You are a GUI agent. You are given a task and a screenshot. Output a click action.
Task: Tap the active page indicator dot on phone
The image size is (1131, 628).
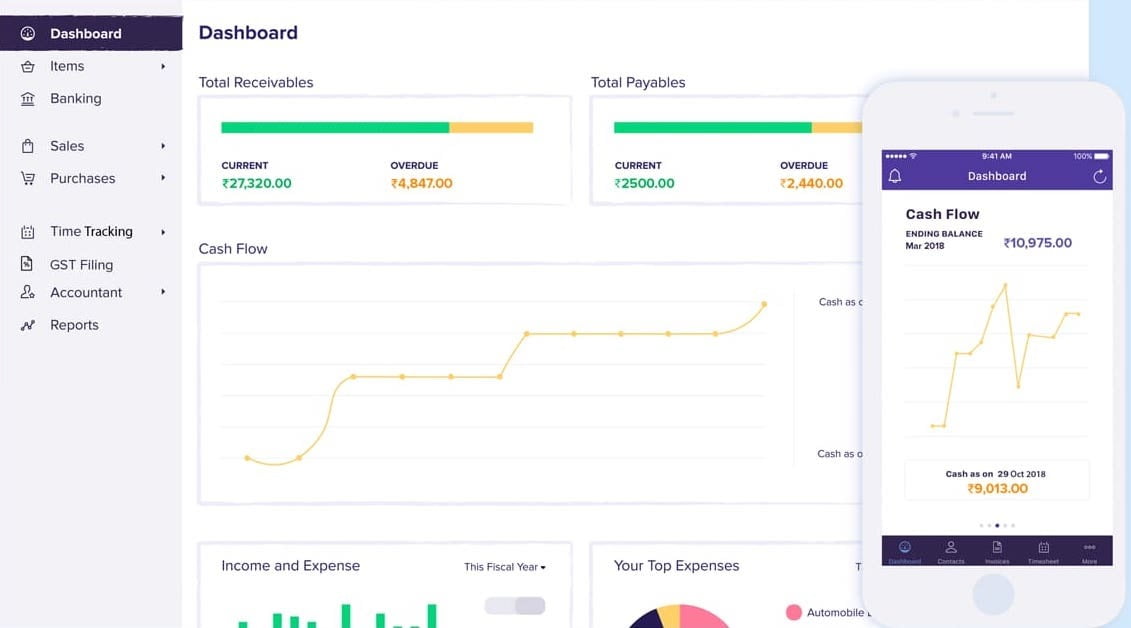[x=997, y=526]
